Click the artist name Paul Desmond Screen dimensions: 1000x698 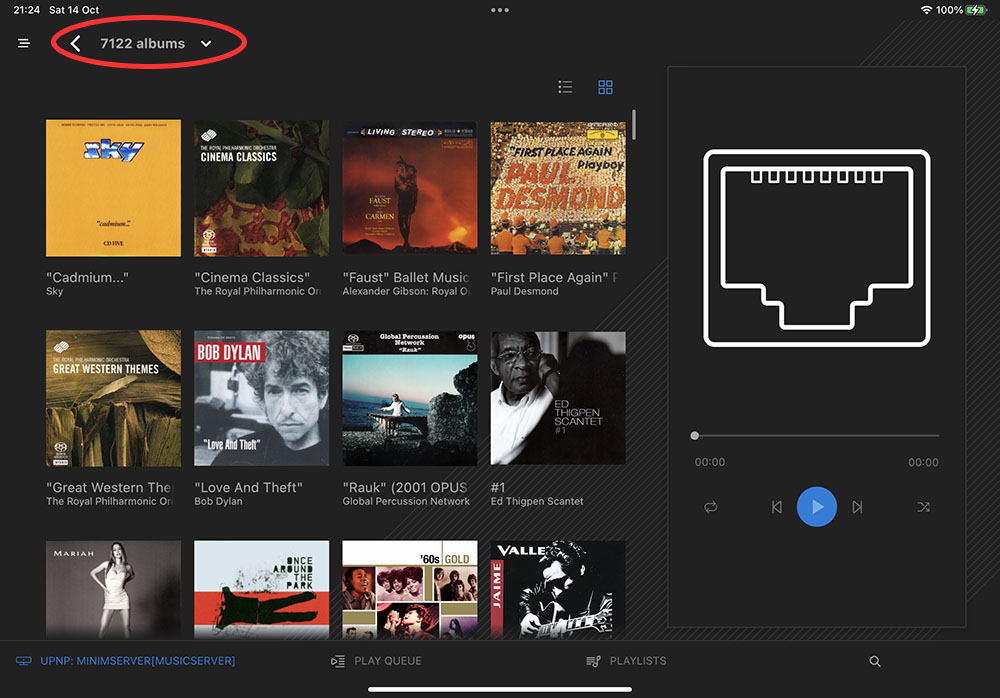coord(524,292)
